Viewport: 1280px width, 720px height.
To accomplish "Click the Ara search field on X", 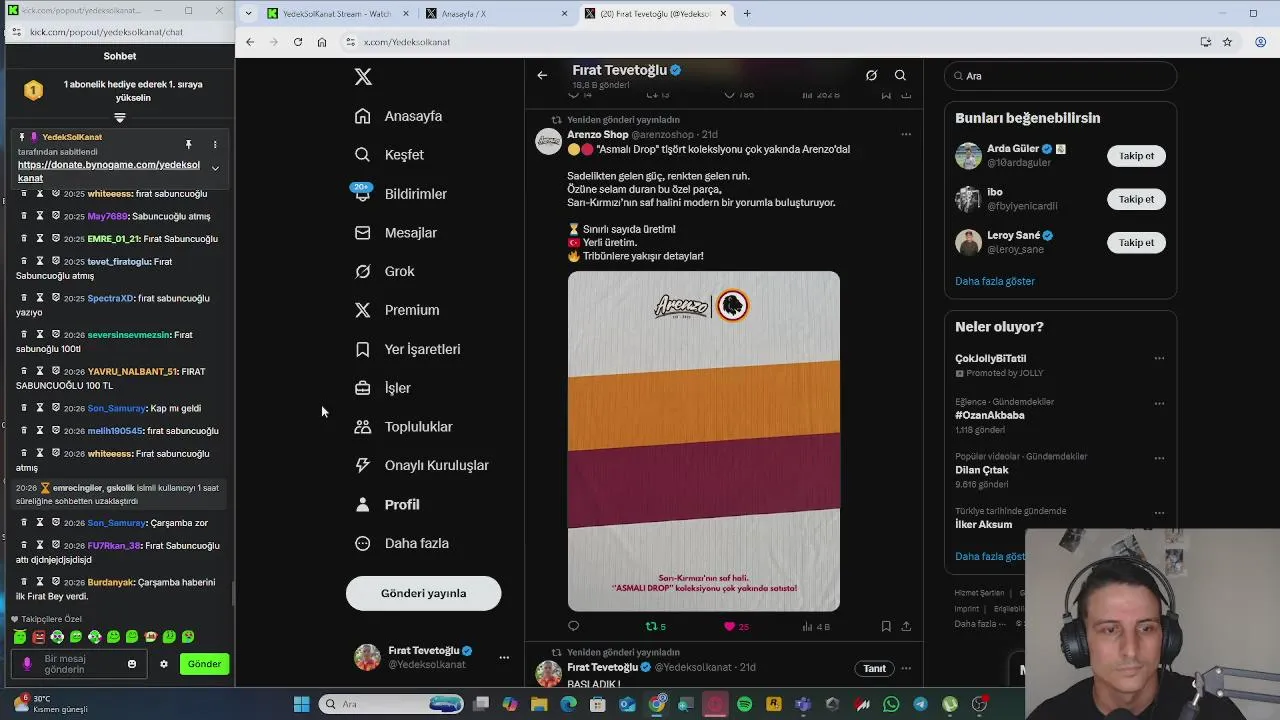I will pyautogui.click(x=1060, y=76).
